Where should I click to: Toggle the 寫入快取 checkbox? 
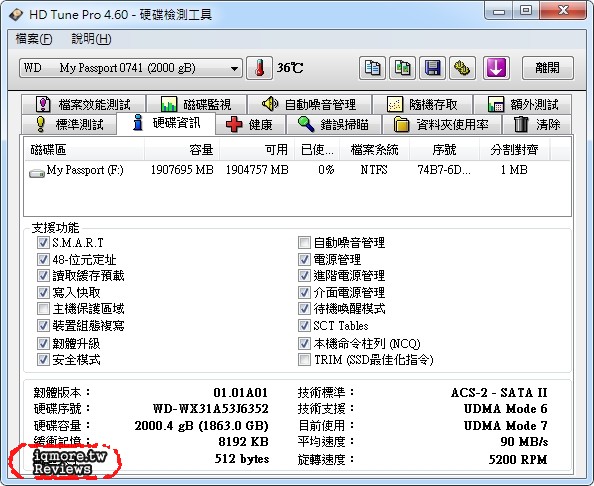pos(43,292)
